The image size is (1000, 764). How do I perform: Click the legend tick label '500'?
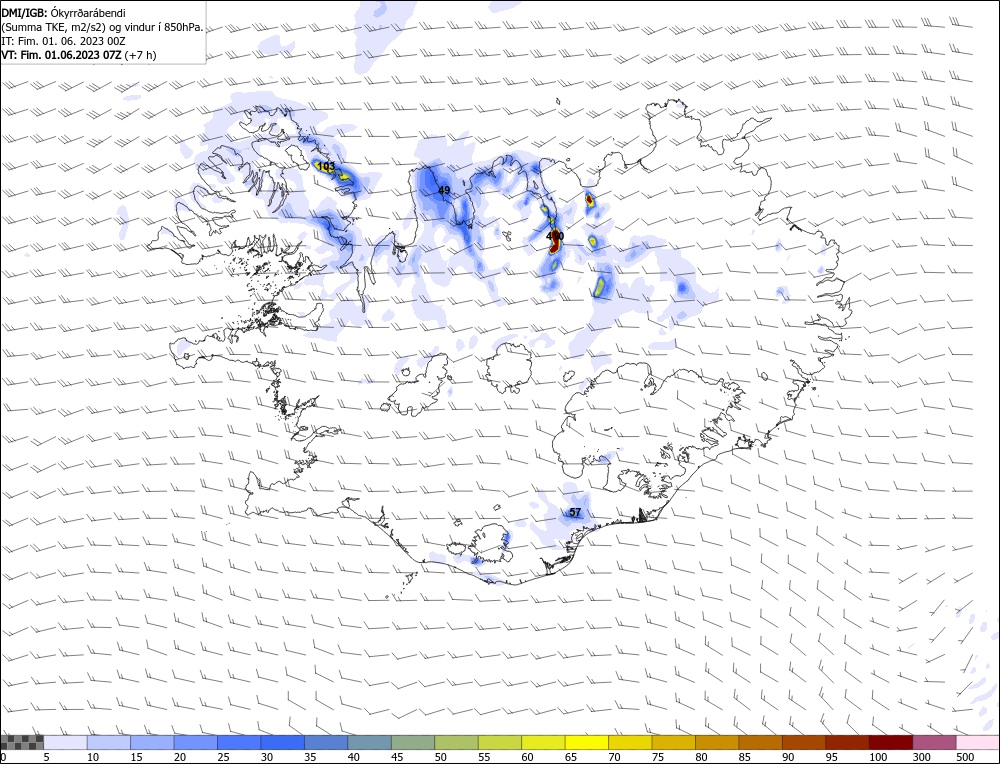pyautogui.click(x=964, y=756)
